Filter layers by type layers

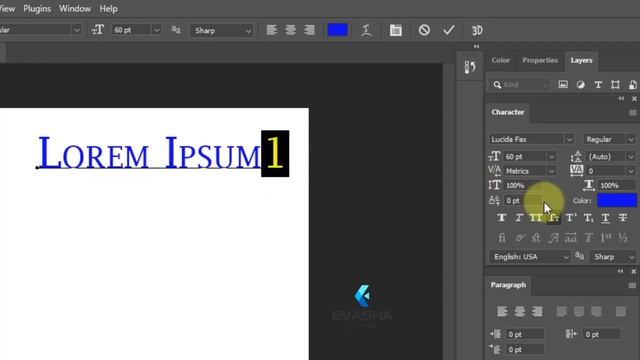(598, 84)
